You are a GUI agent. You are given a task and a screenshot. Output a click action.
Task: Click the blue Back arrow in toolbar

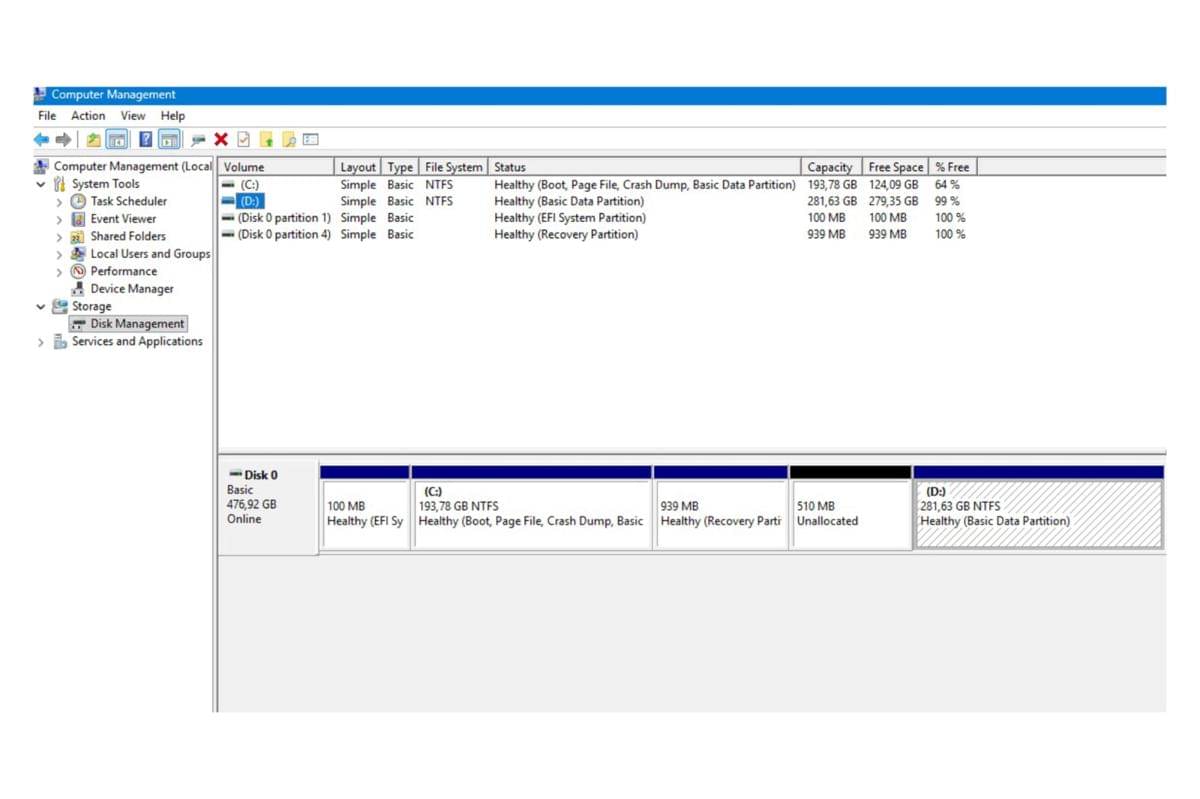(x=41, y=140)
